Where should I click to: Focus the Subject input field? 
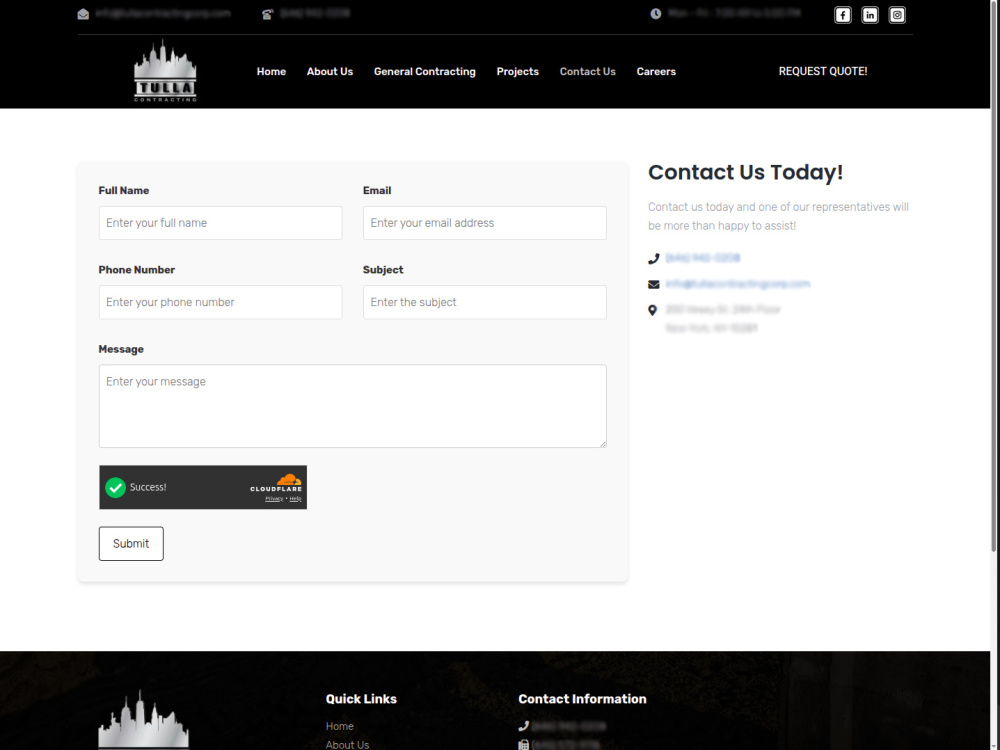pos(485,302)
